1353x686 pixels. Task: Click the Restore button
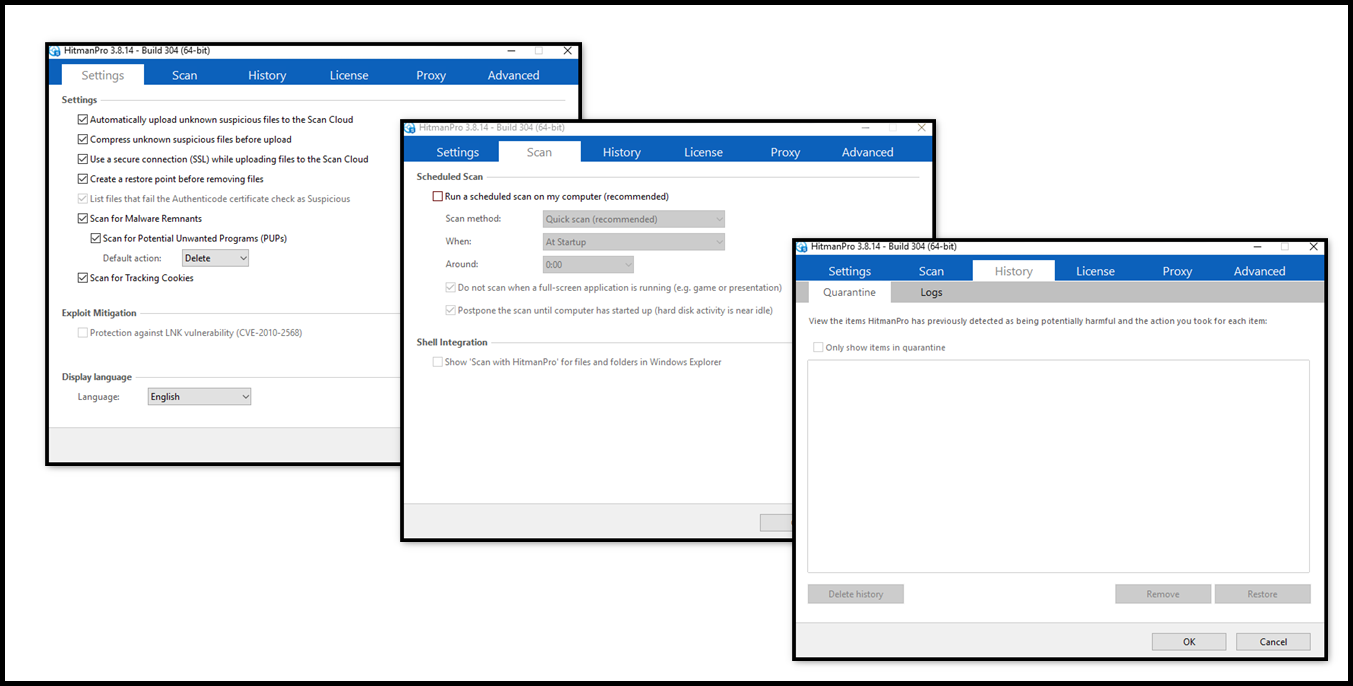coord(1263,594)
